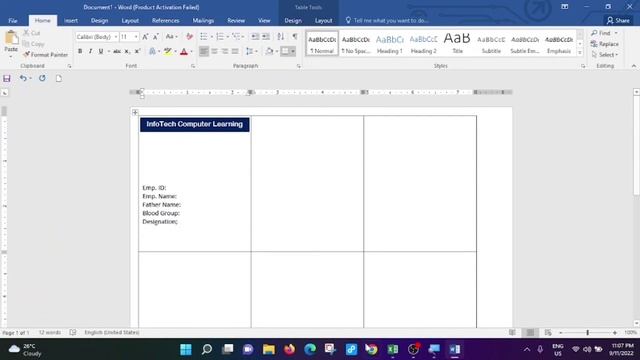The width and height of the screenshot is (640, 360).
Task: Apply Justify alignment
Action: point(235,51)
